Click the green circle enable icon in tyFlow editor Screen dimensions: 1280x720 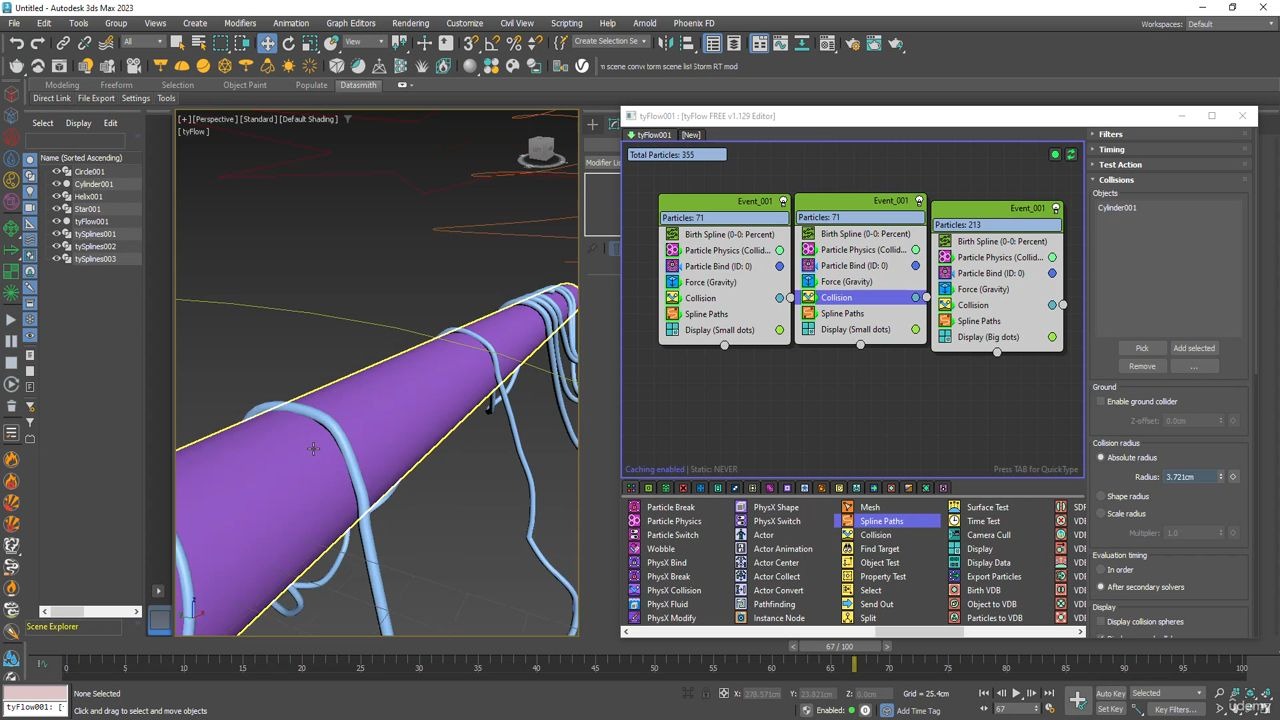tap(1055, 154)
